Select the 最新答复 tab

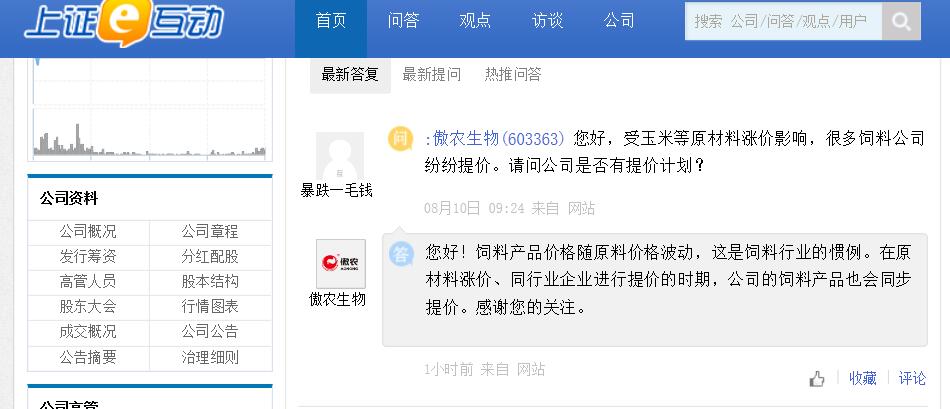[x=350, y=74]
